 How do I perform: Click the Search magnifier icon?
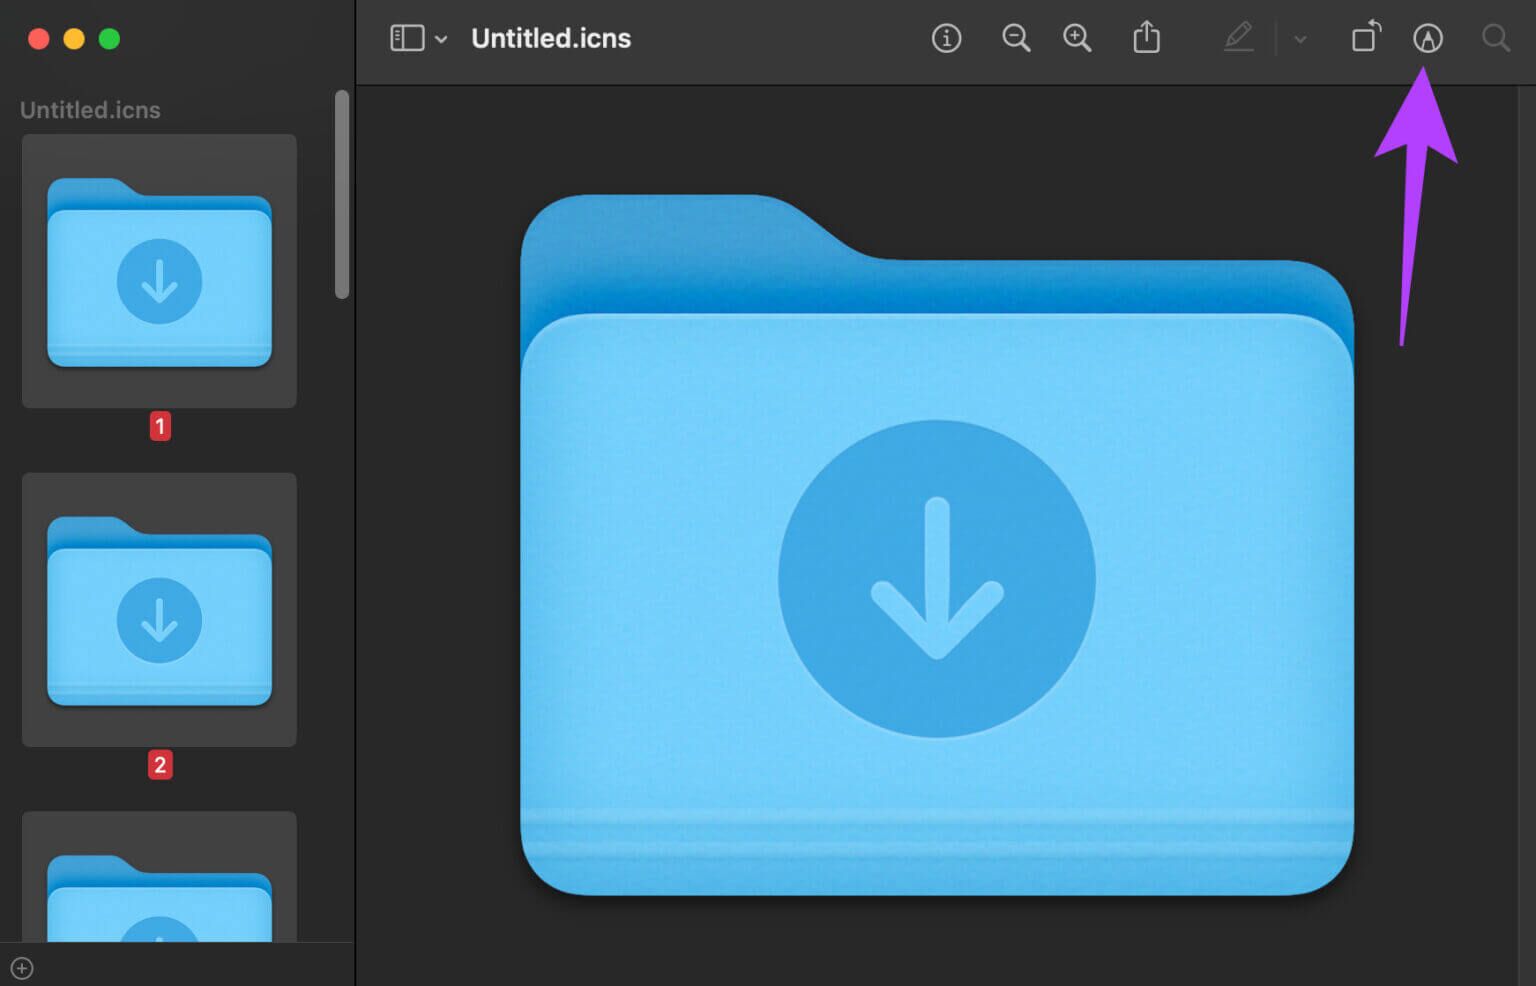pos(1496,39)
